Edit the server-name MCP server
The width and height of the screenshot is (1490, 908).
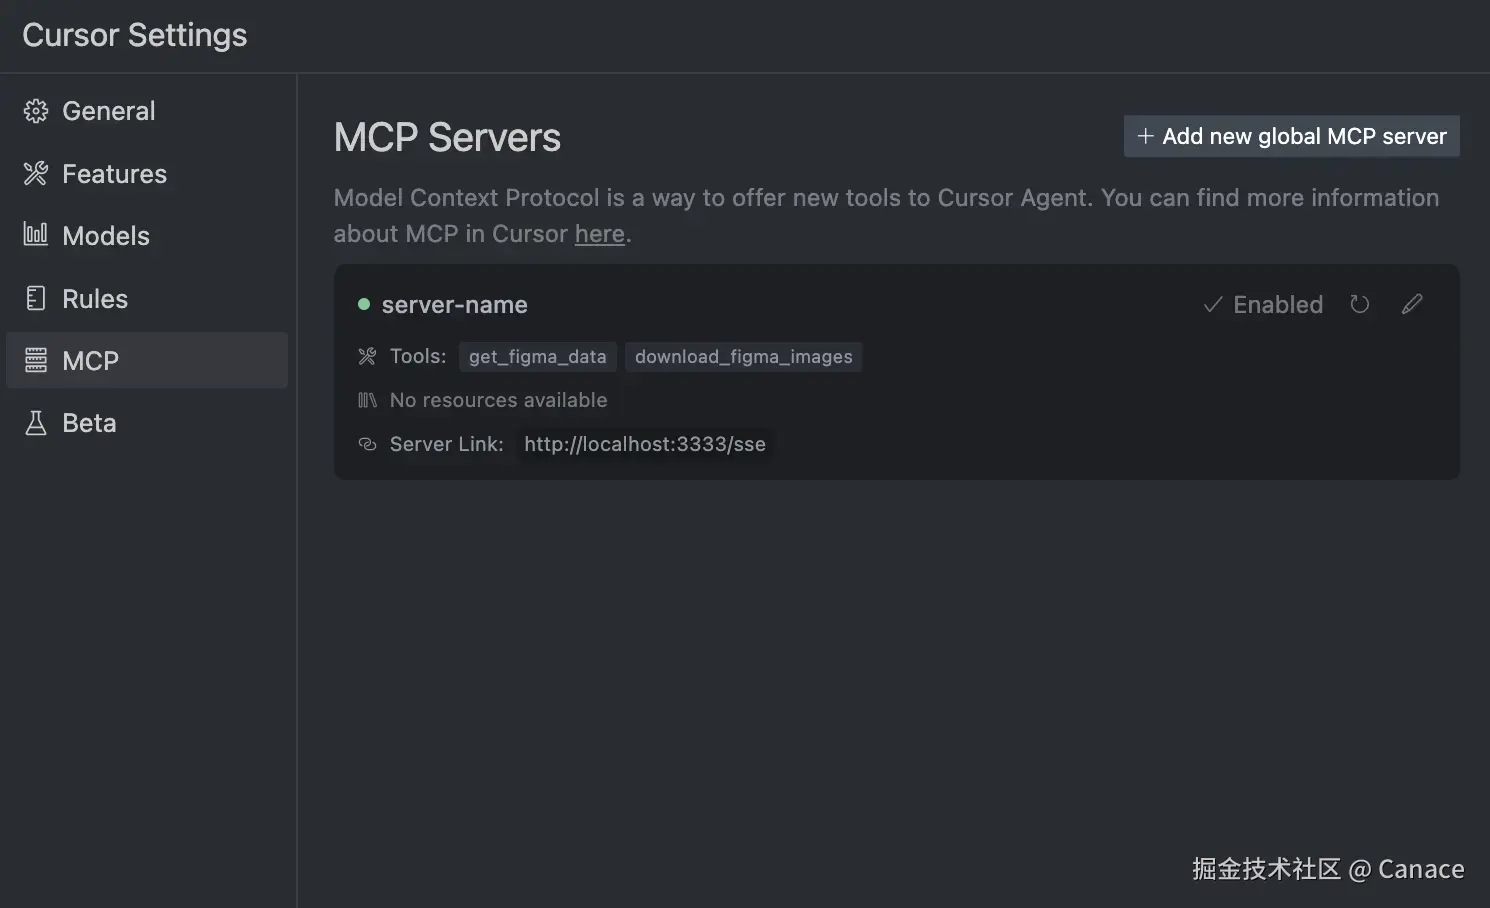[1412, 304]
